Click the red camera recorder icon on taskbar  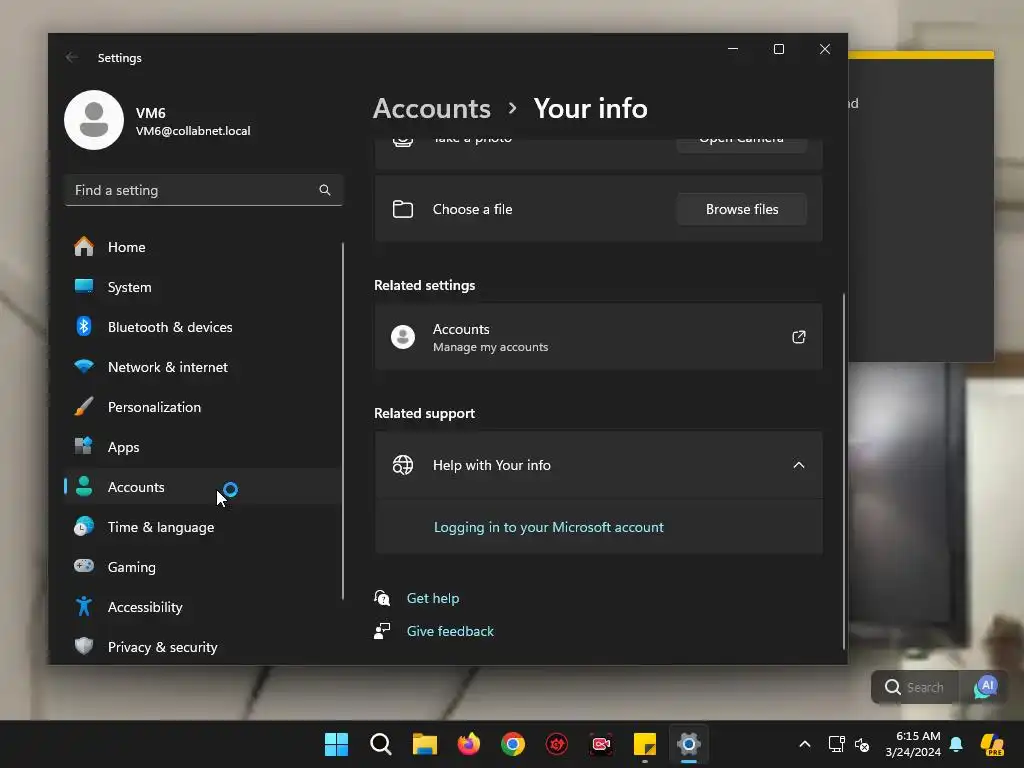click(x=601, y=744)
